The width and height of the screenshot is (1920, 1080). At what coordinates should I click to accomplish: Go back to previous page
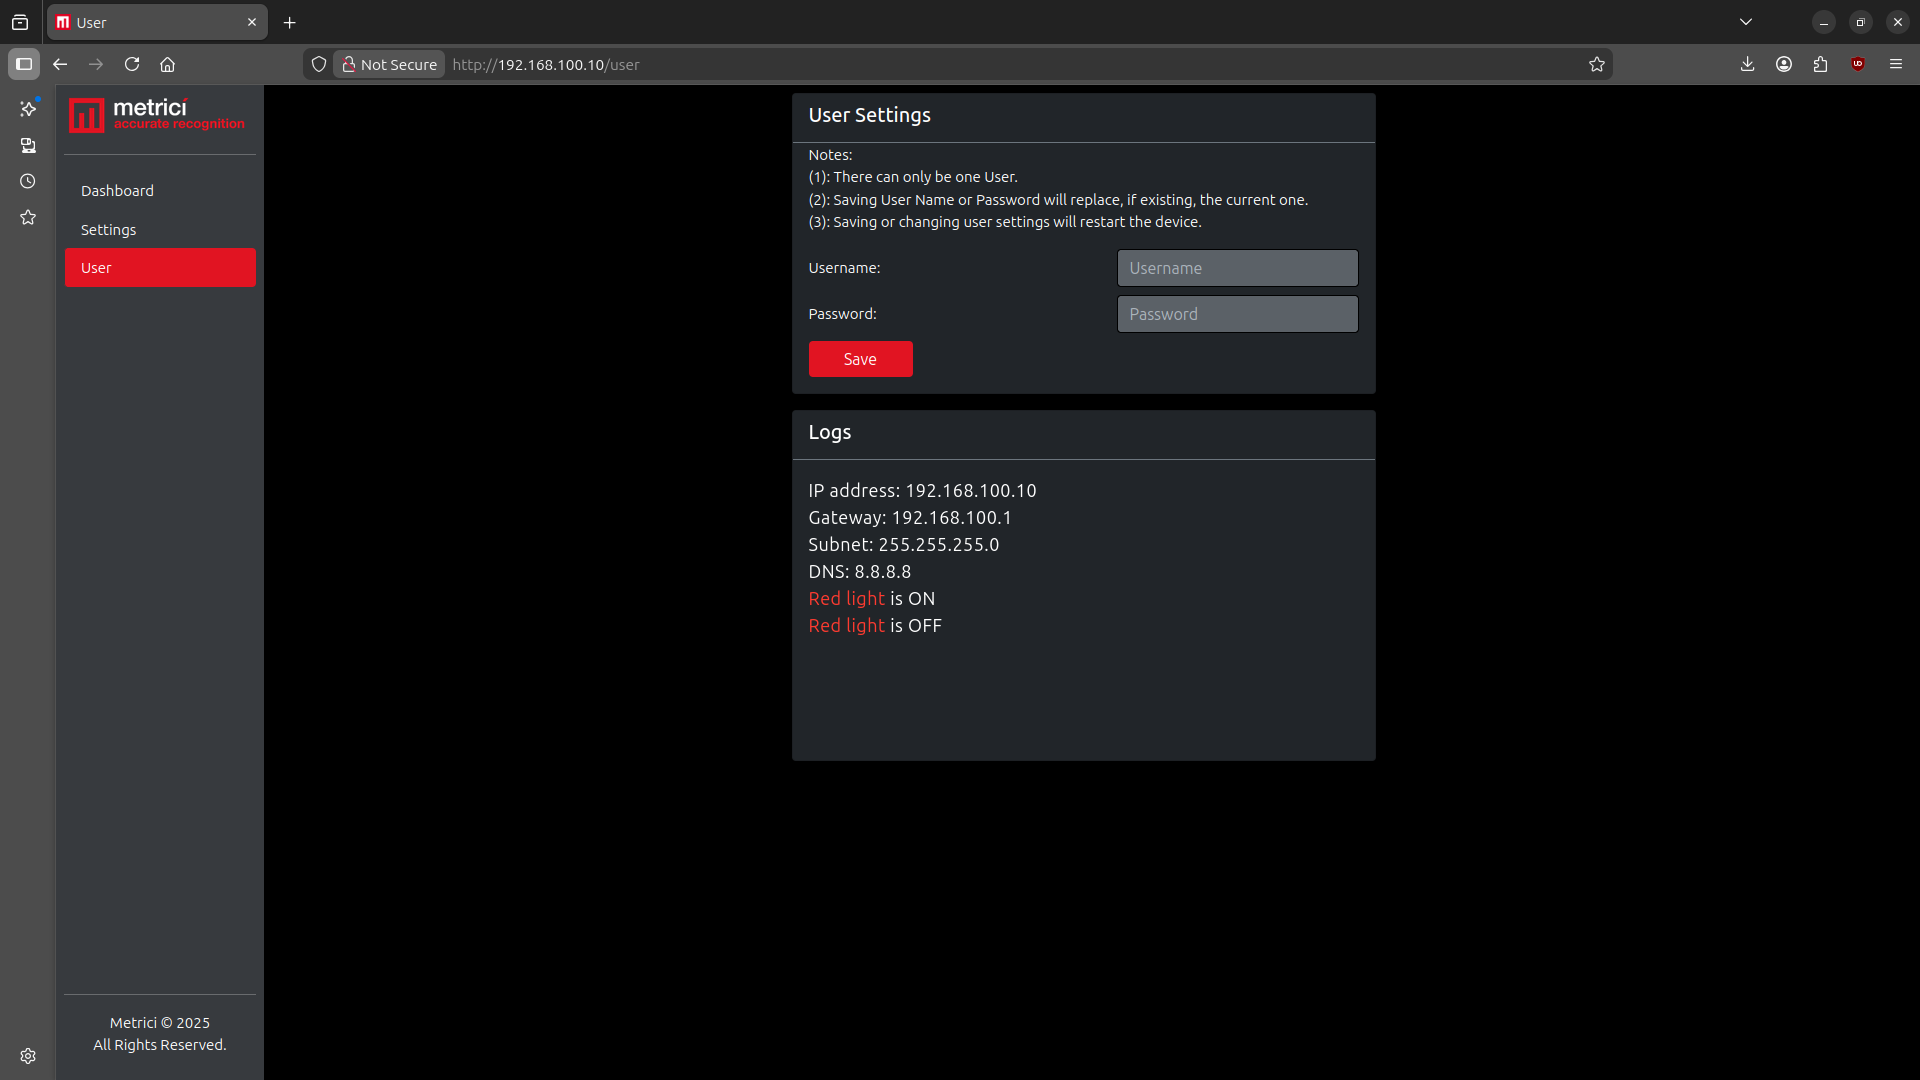[60, 64]
